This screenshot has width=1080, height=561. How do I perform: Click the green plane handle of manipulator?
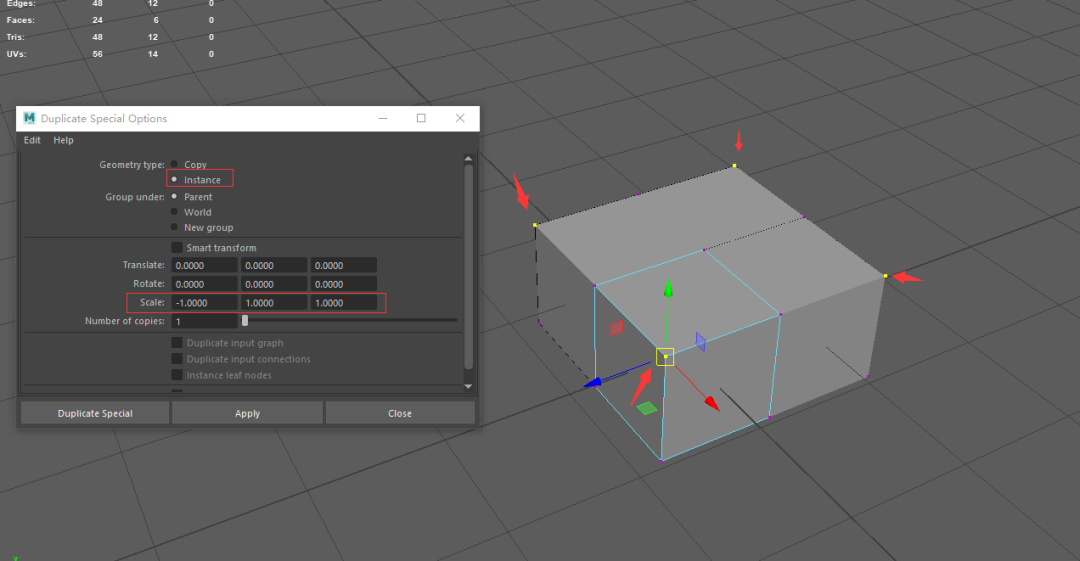[647, 408]
